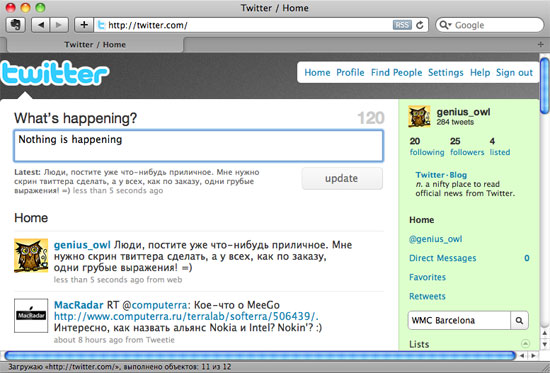Open a new tab with the plus button

tap(540, 45)
